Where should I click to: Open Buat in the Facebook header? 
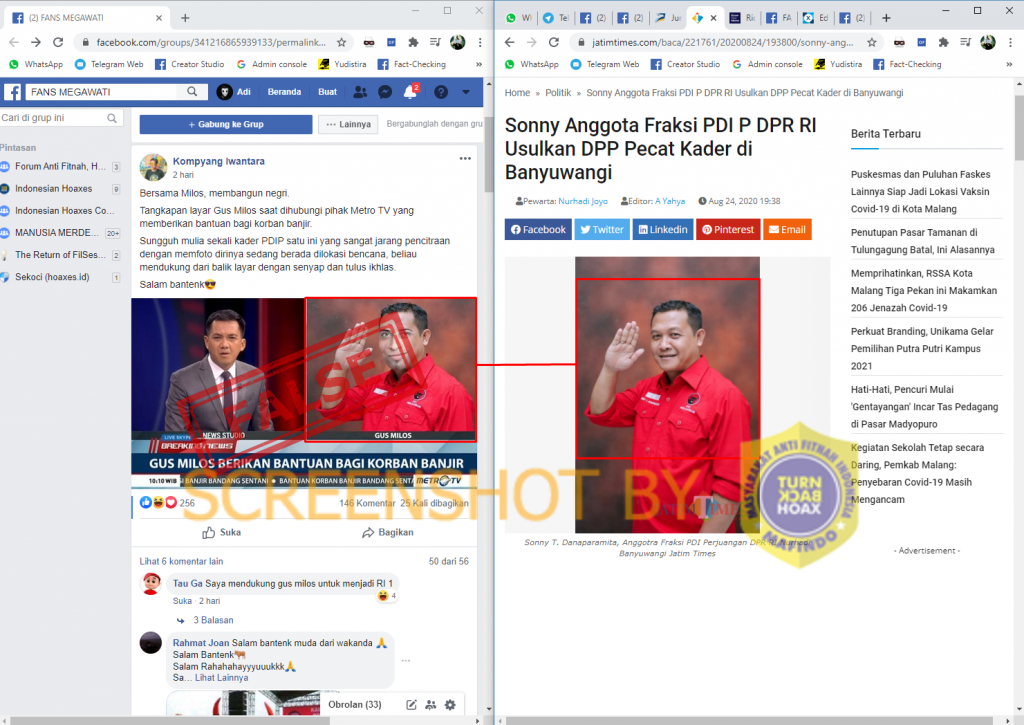point(327,92)
